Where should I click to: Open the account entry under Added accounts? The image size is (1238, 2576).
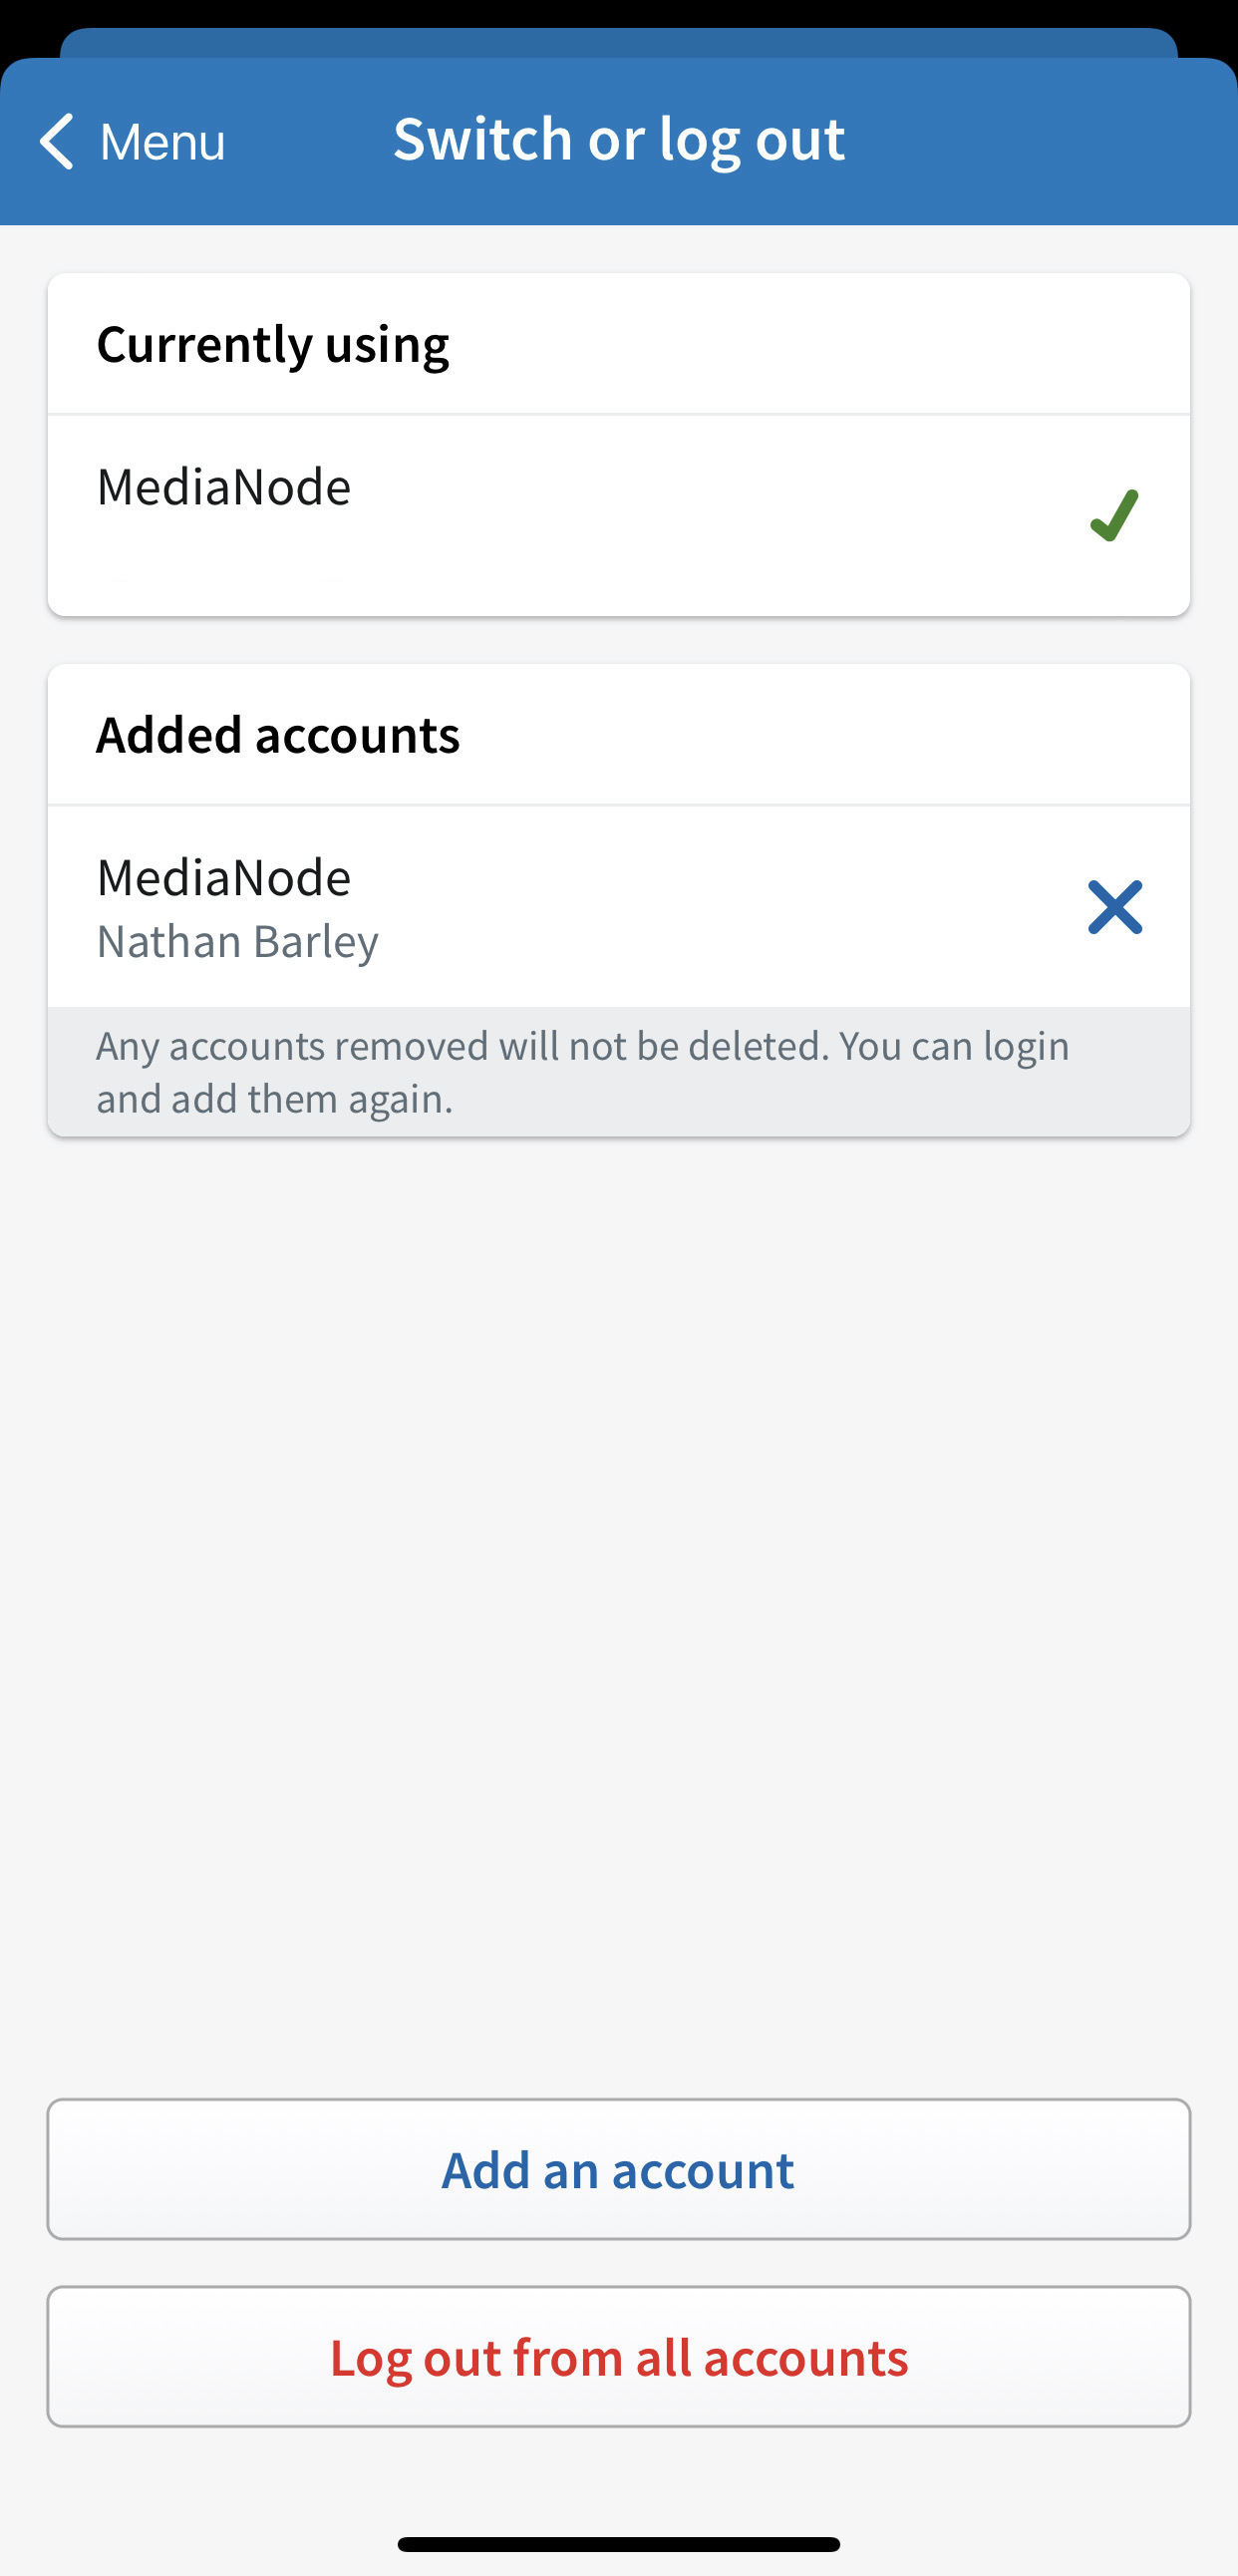coord(400,906)
